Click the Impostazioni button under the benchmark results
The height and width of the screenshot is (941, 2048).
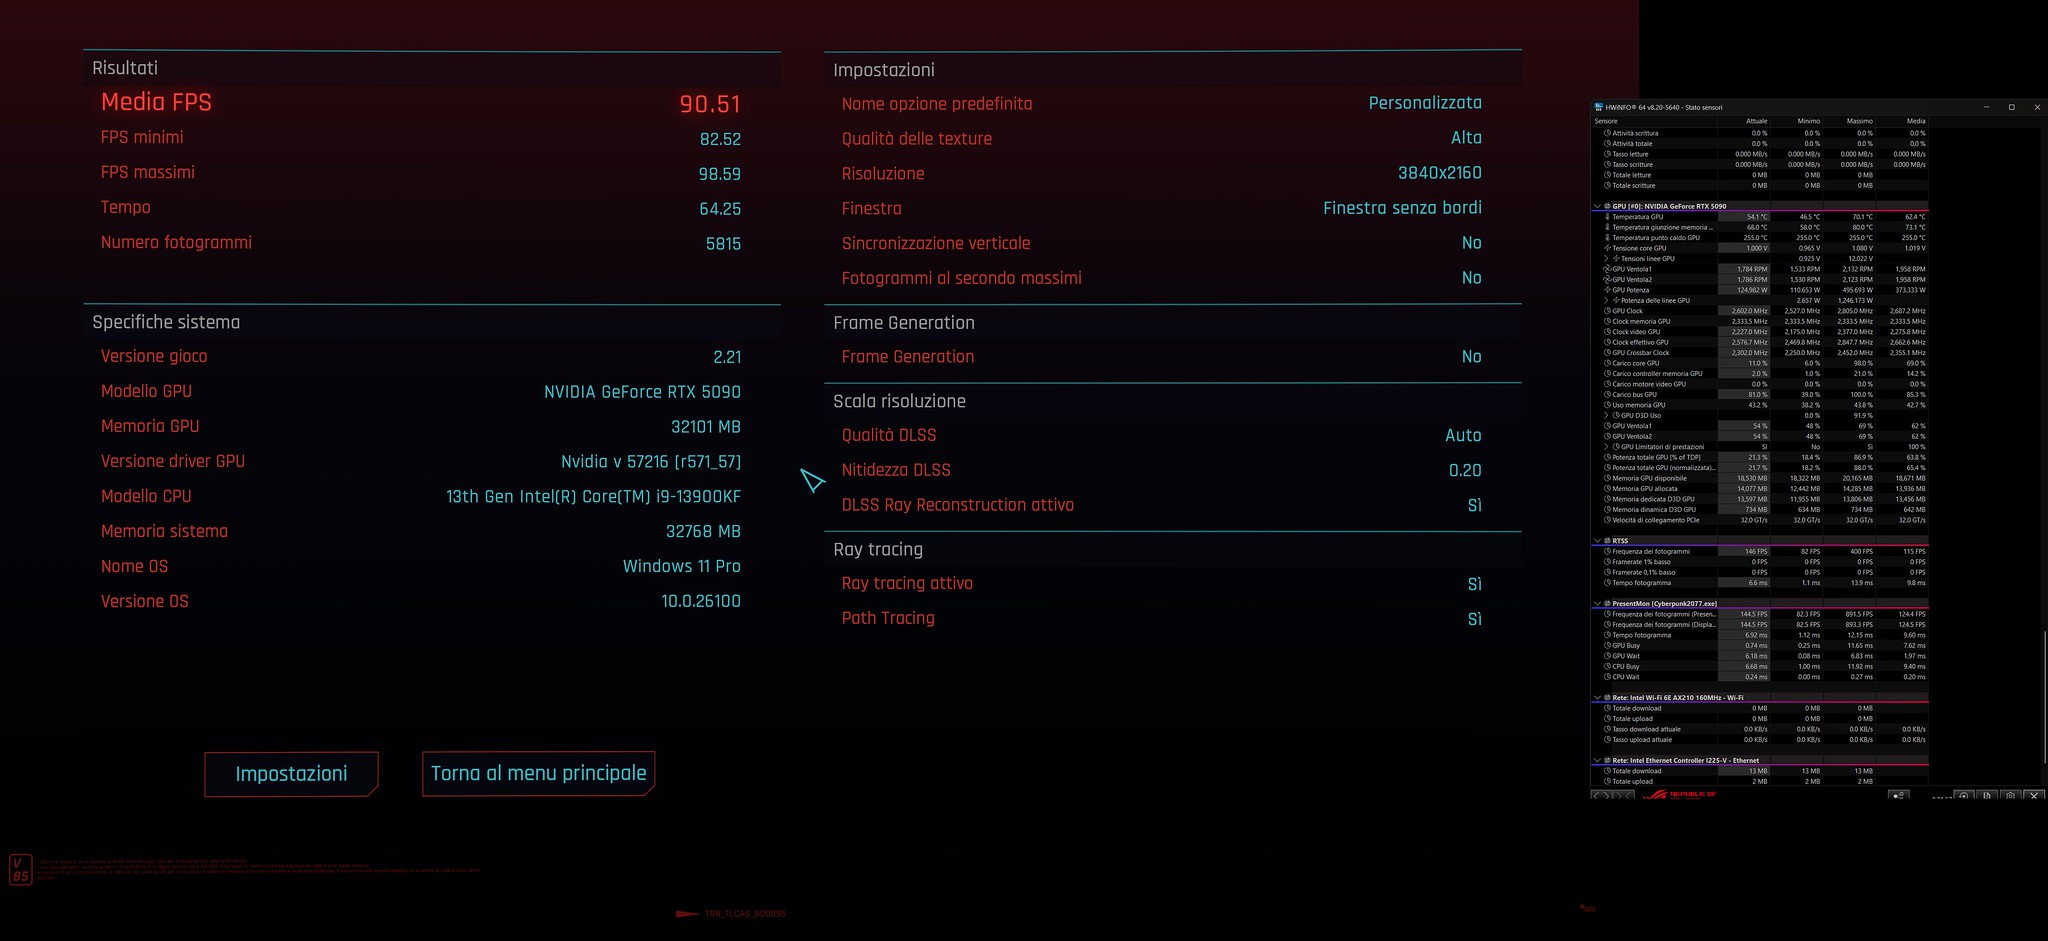pyautogui.click(x=291, y=774)
